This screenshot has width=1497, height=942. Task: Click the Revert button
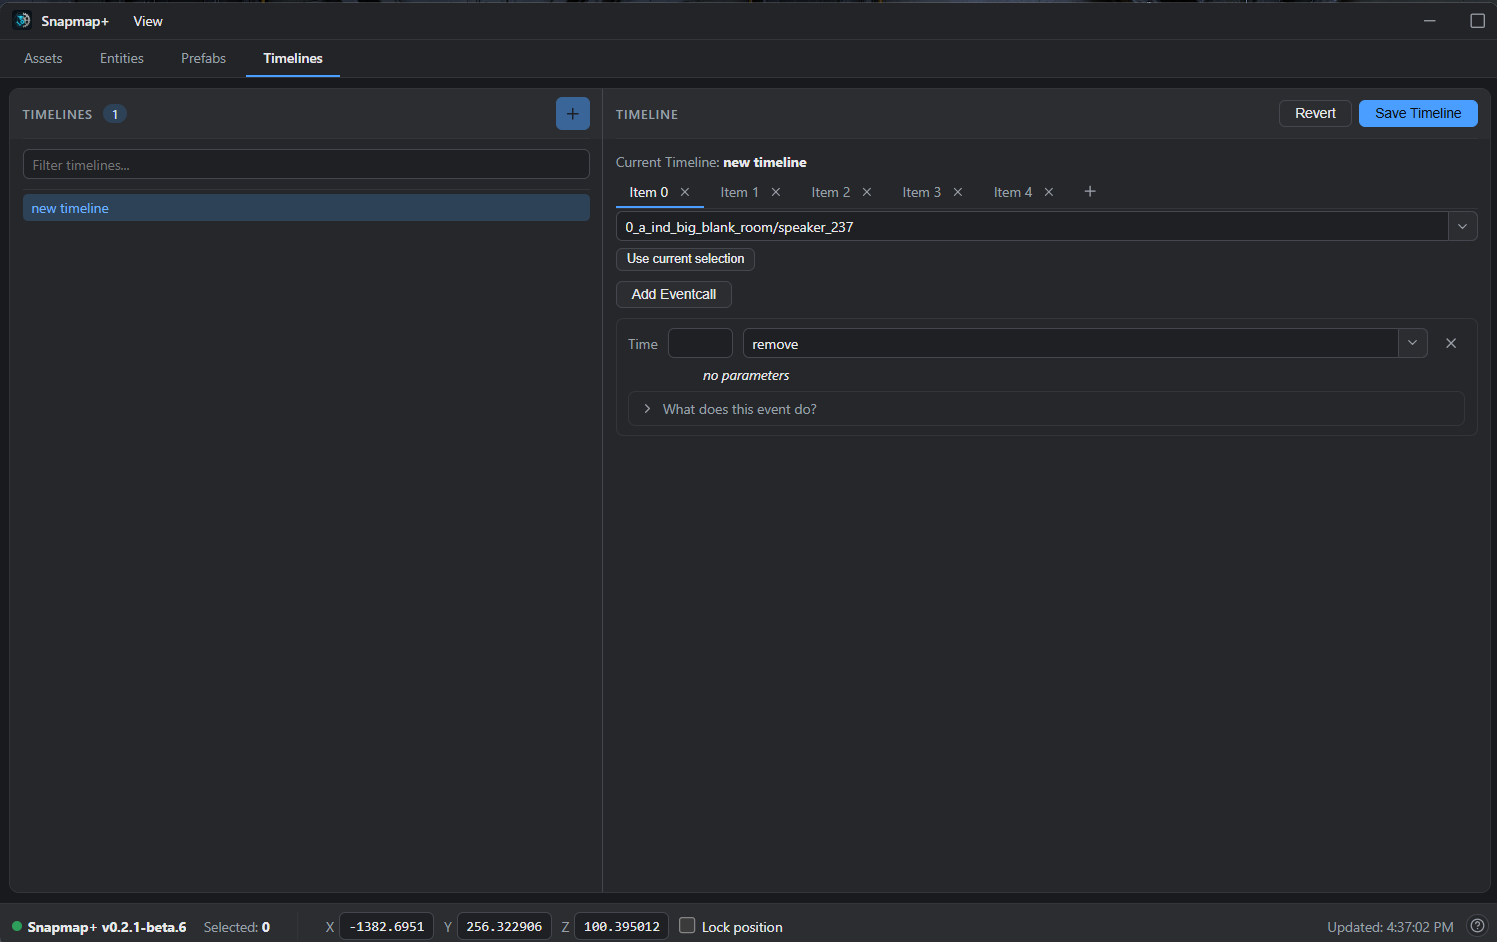coord(1315,113)
